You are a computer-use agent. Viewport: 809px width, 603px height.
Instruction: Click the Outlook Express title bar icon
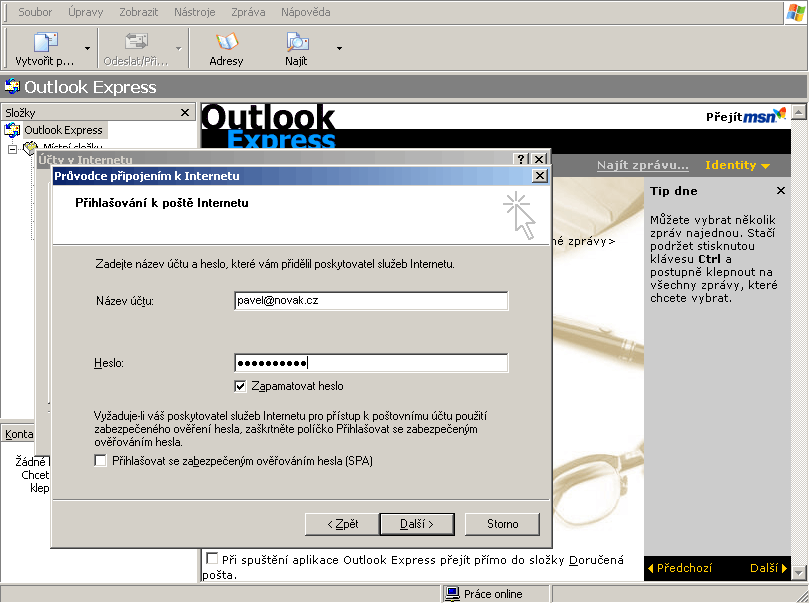pyautogui.click(x=11, y=87)
